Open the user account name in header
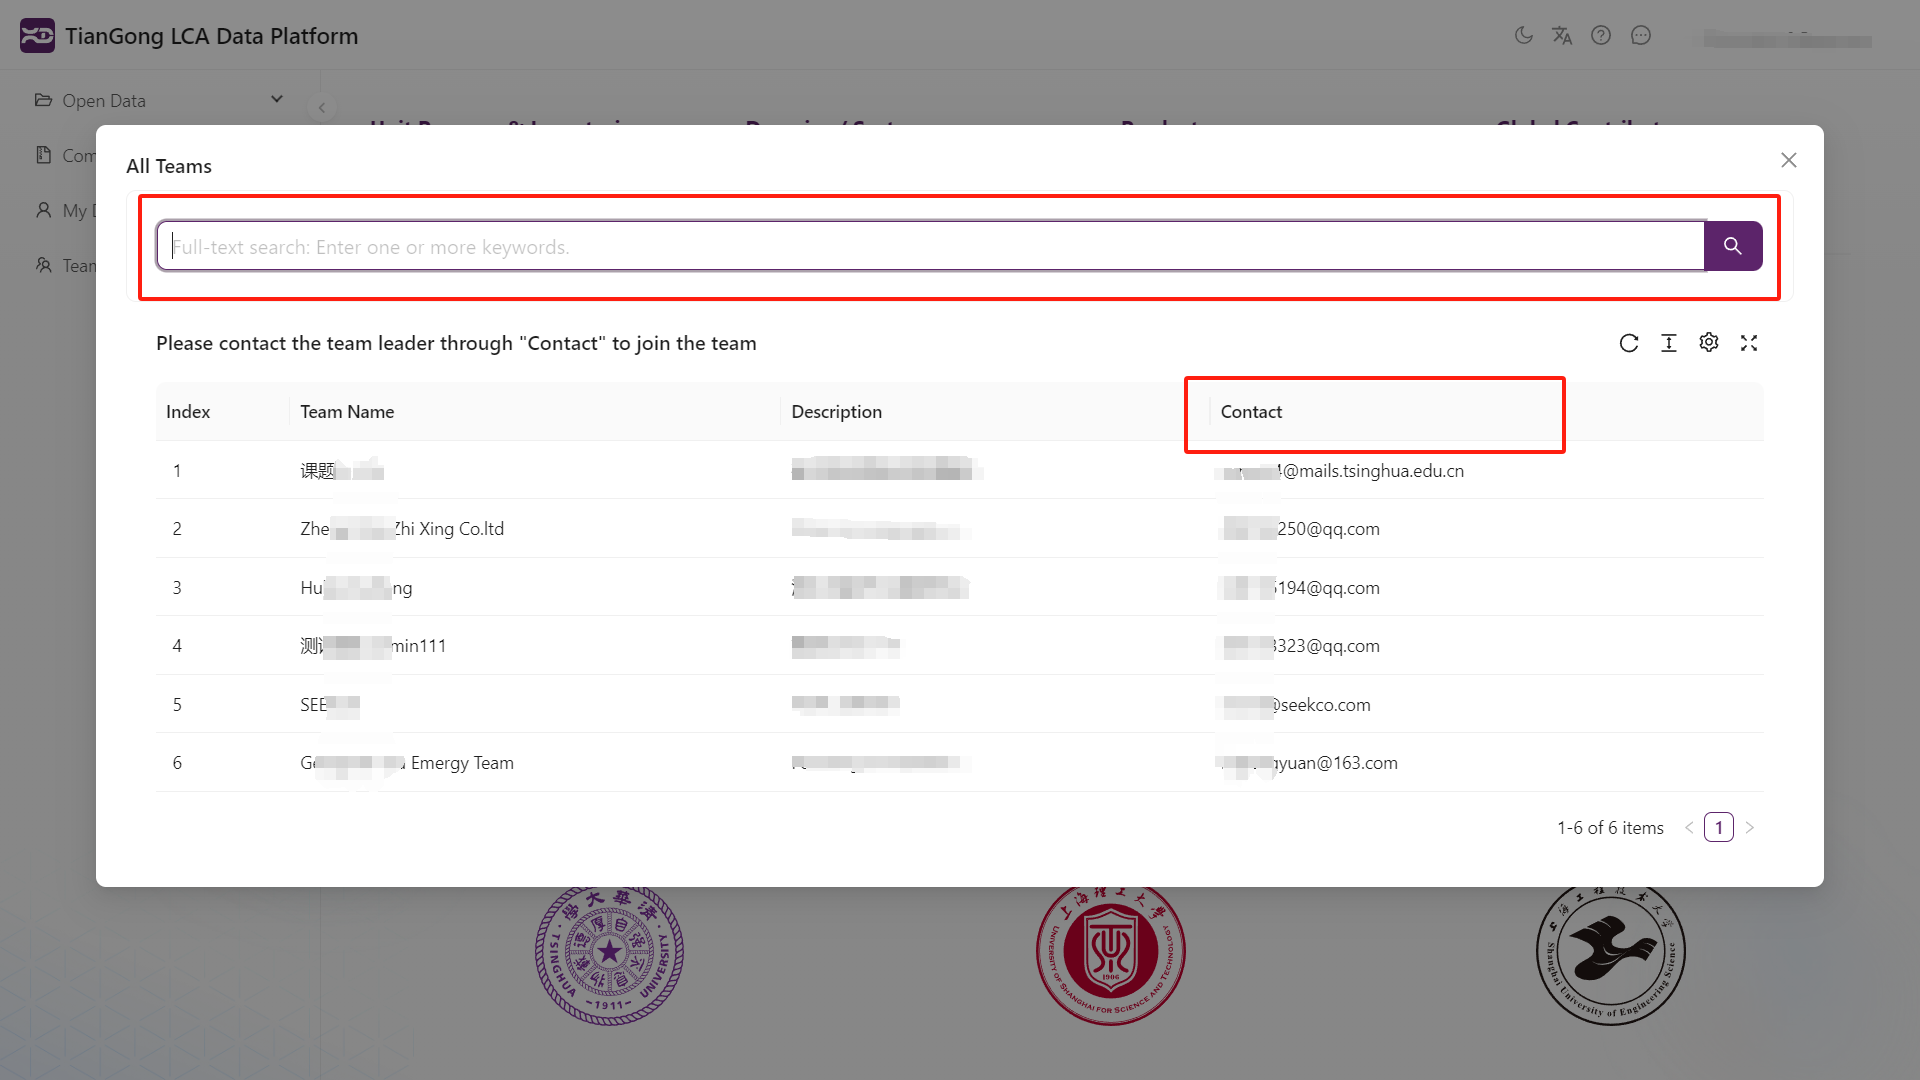The image size is (1920, 1080). click(x=1788, y=38)
